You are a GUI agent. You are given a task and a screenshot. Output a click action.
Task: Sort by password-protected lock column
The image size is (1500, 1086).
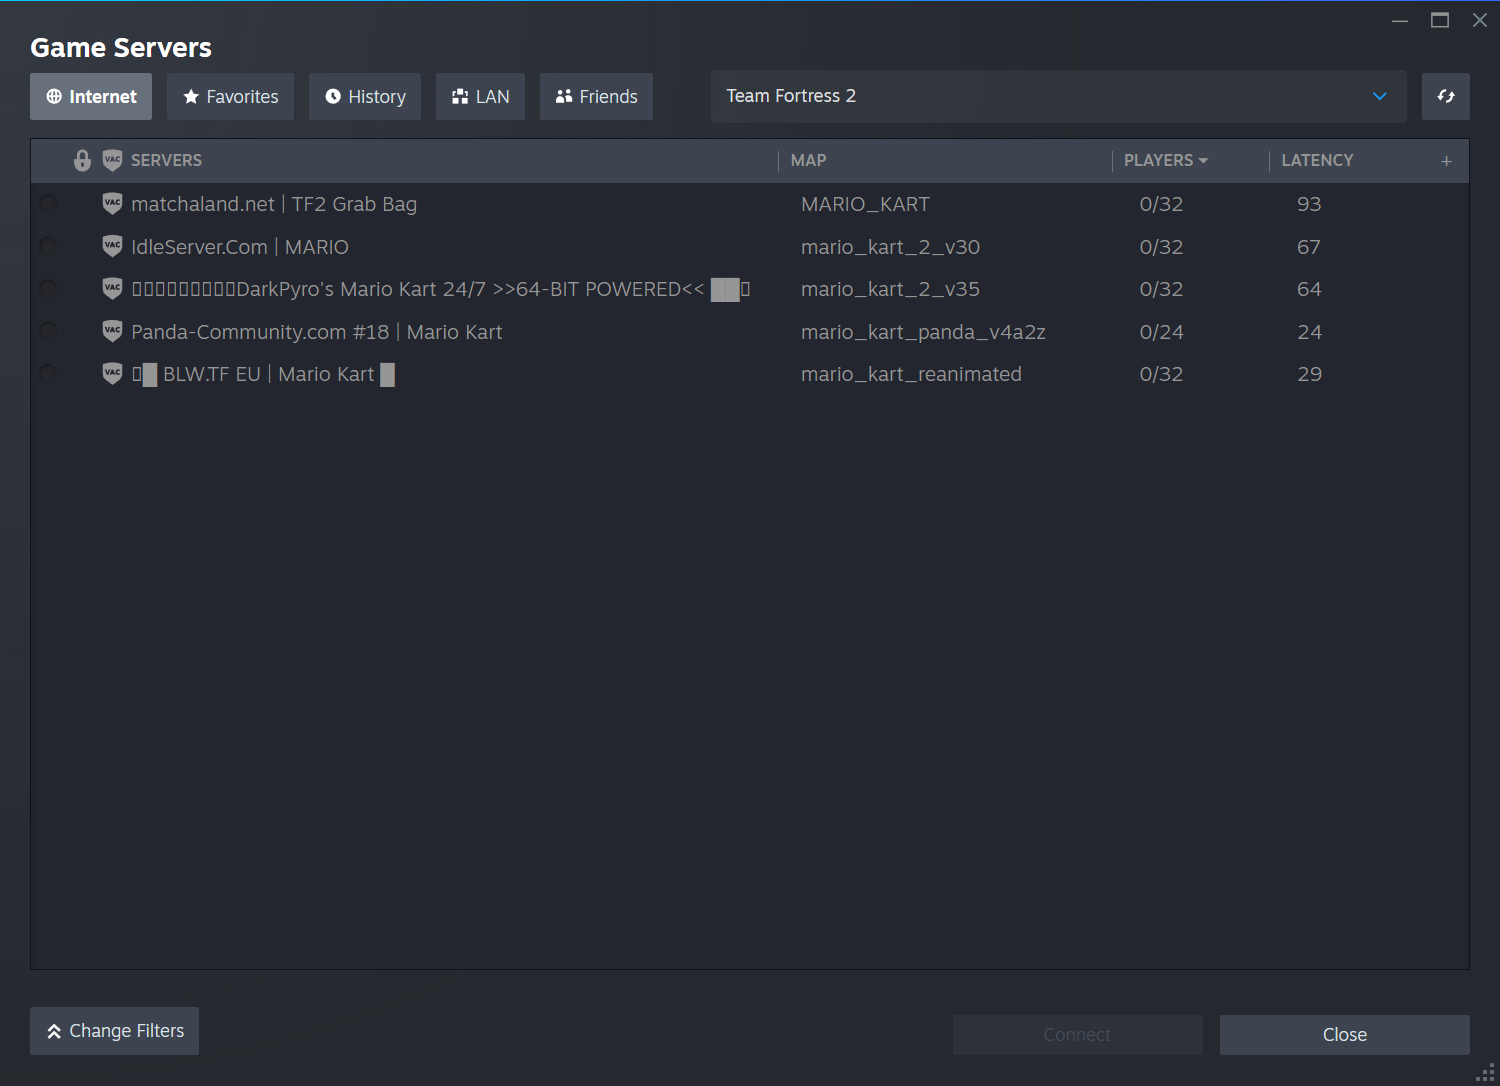[x=83, y=160]
